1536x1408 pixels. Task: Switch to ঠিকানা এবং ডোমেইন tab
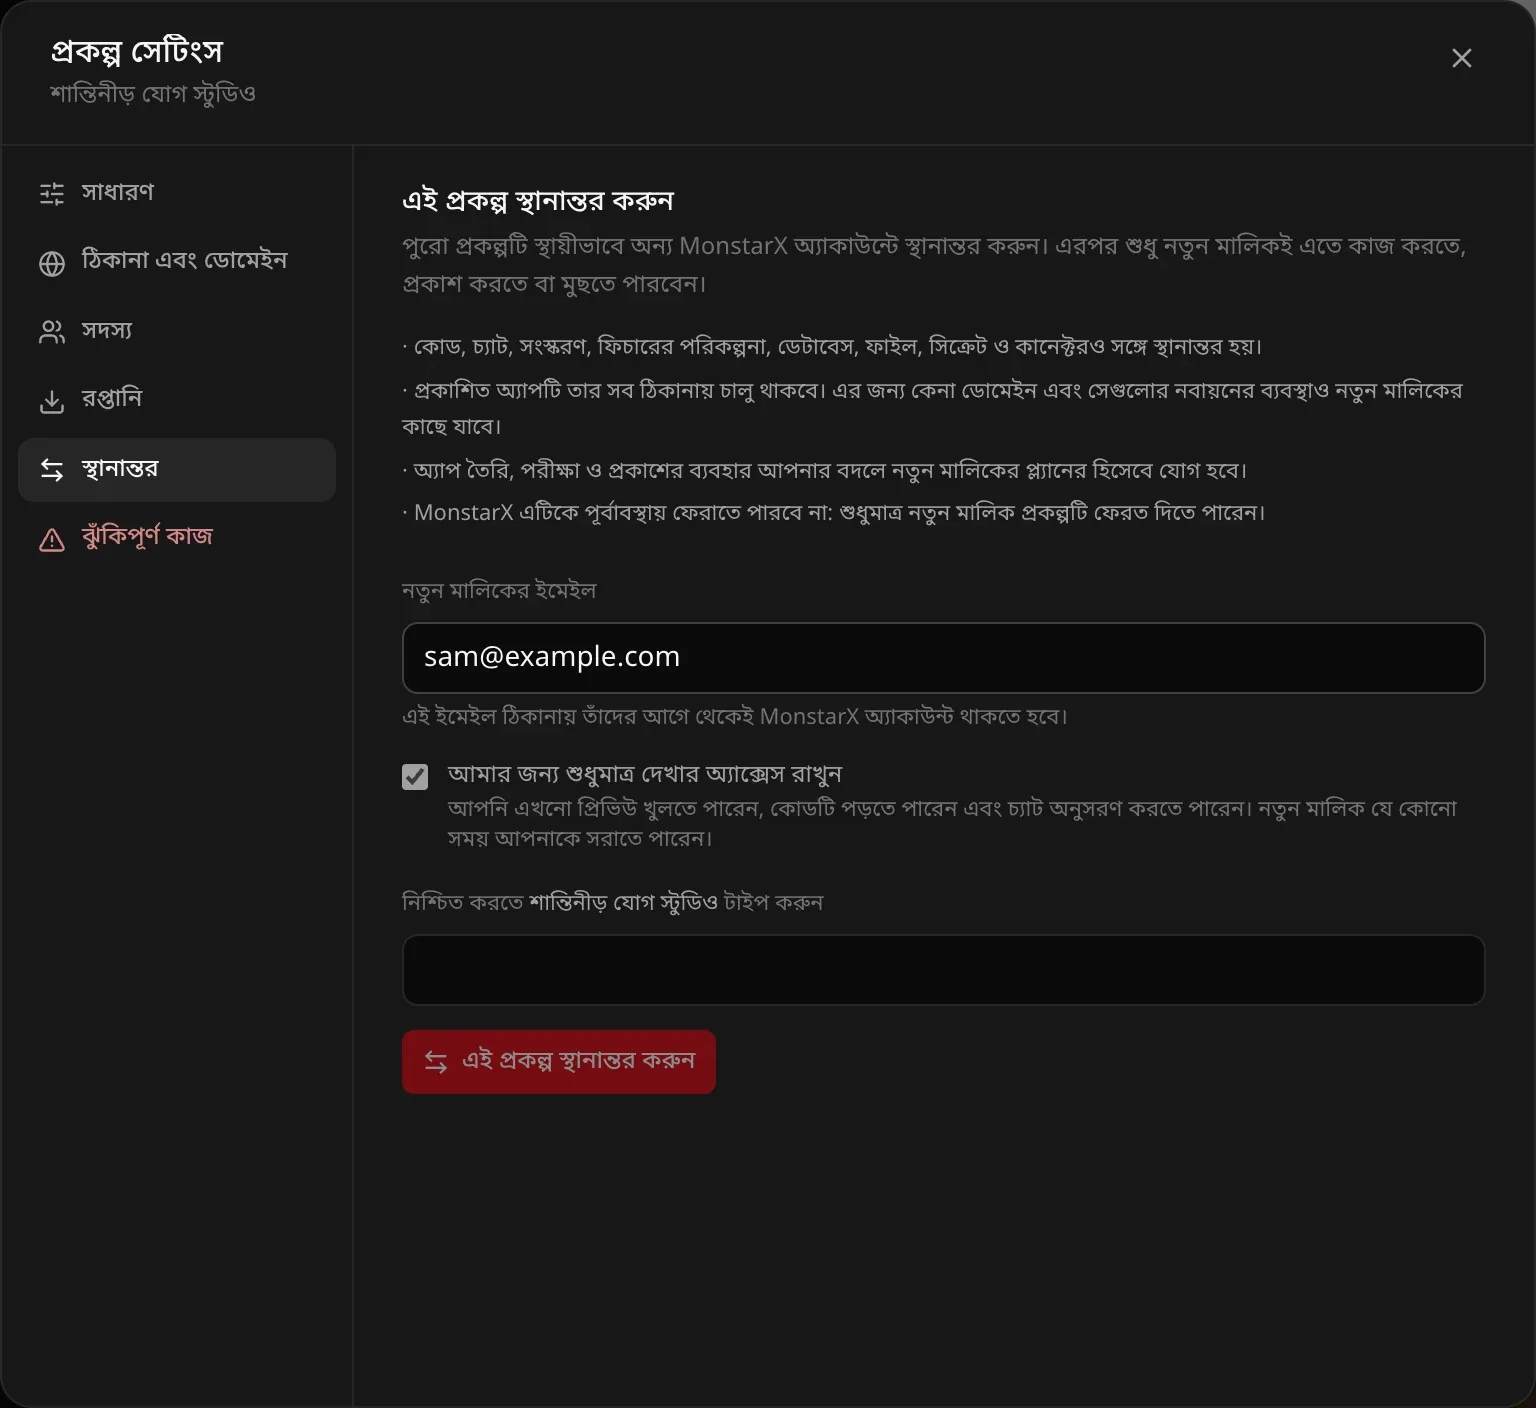tap(177, 262)
